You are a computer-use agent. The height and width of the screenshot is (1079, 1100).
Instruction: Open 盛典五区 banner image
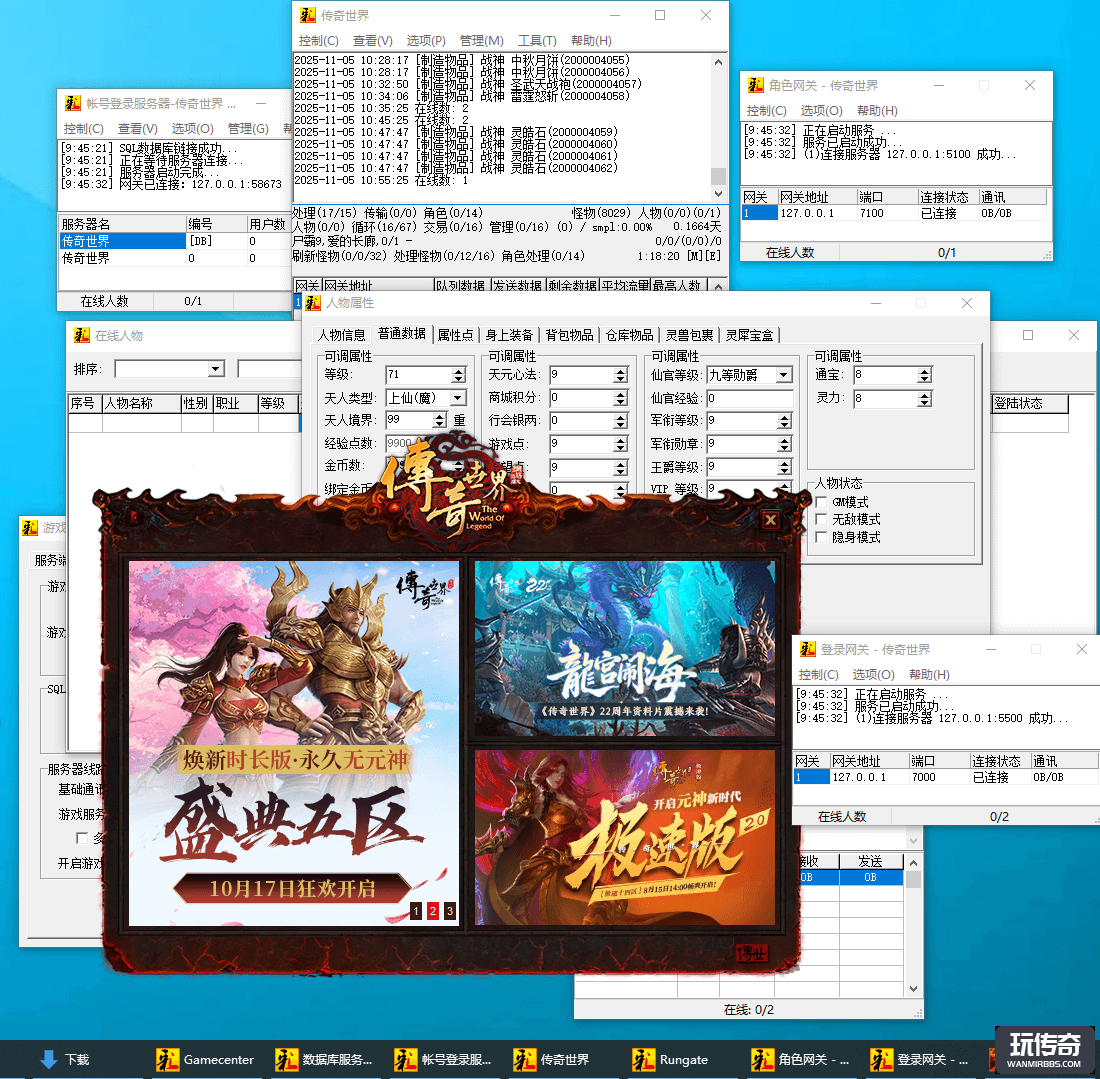tap(294, 743)
